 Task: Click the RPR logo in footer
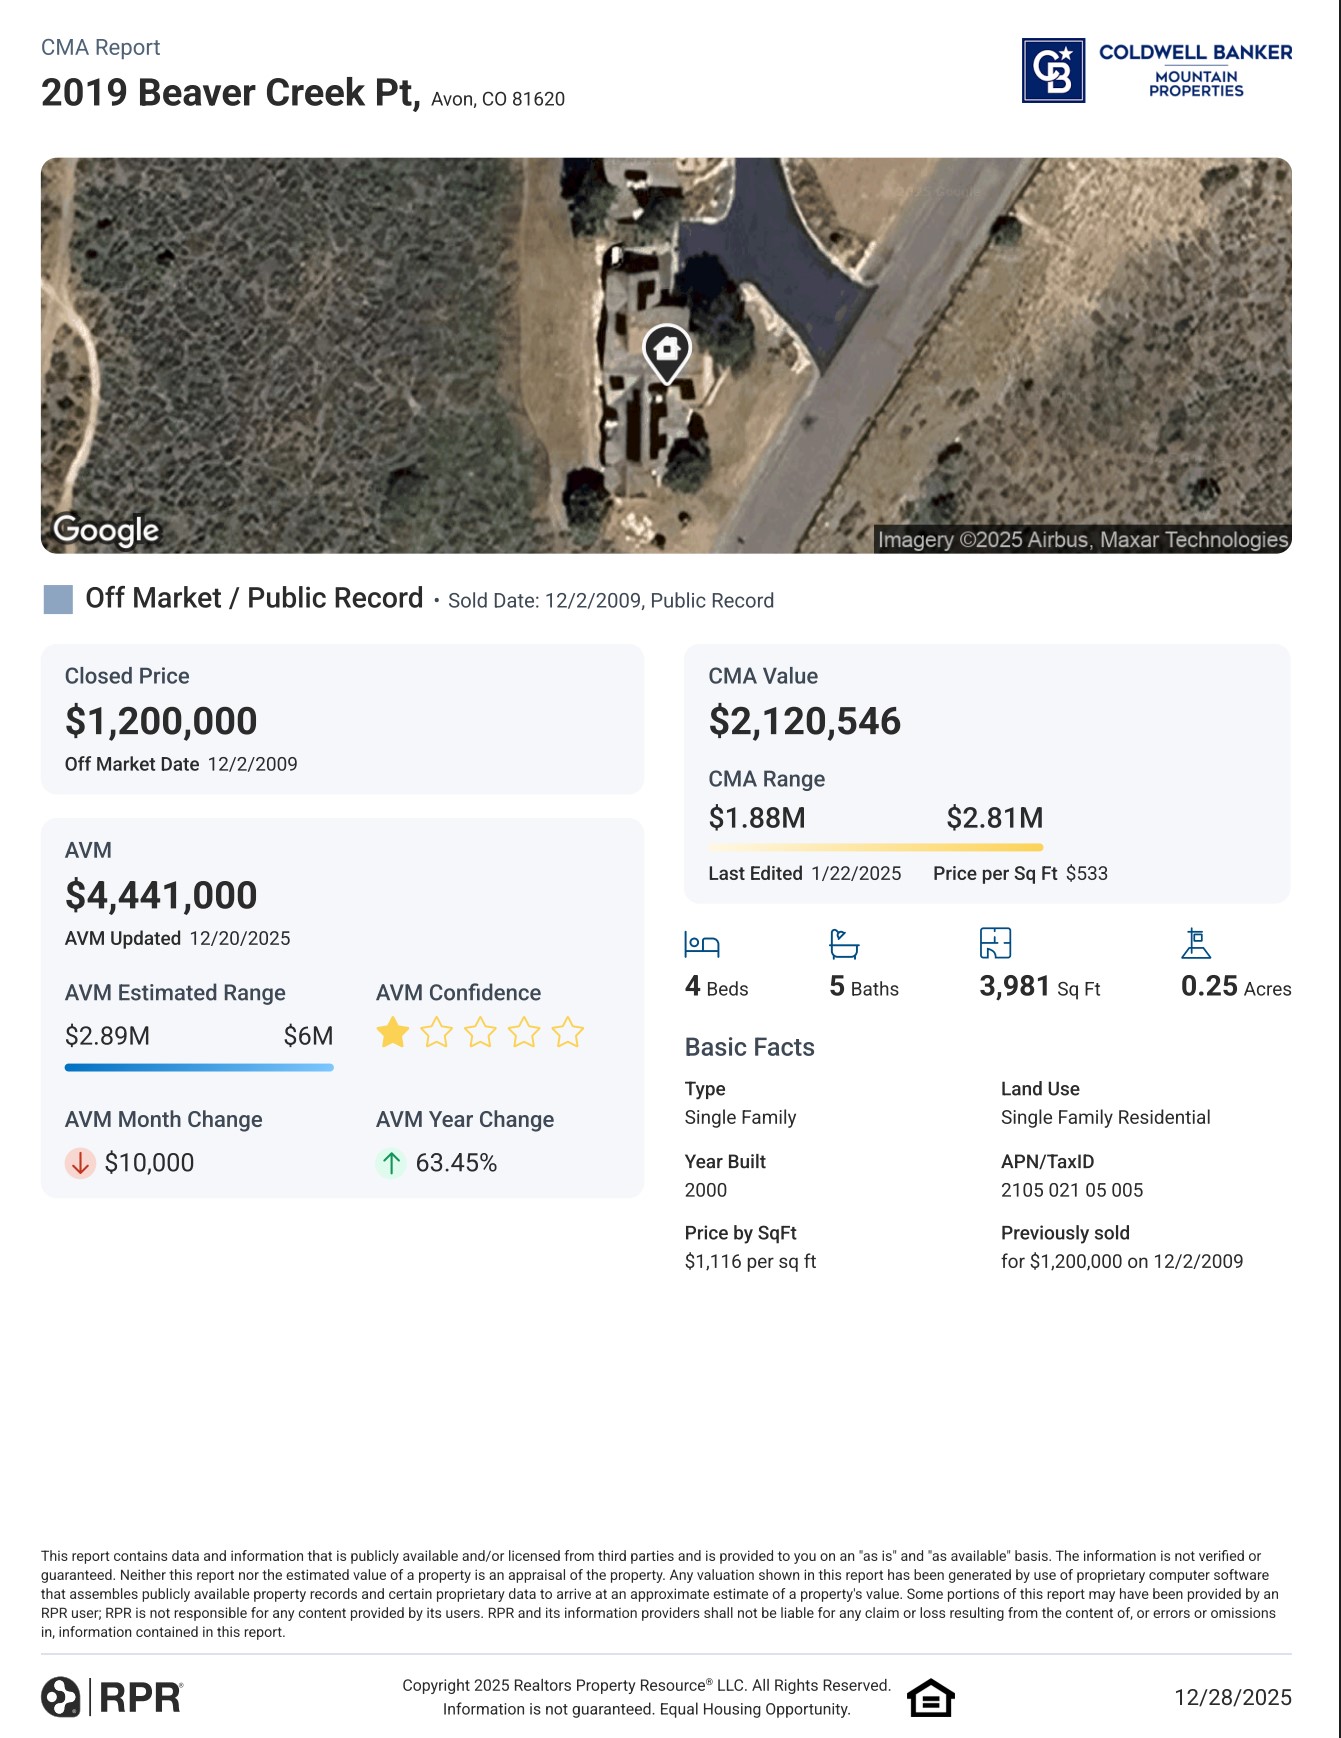tap(112, 1697)
